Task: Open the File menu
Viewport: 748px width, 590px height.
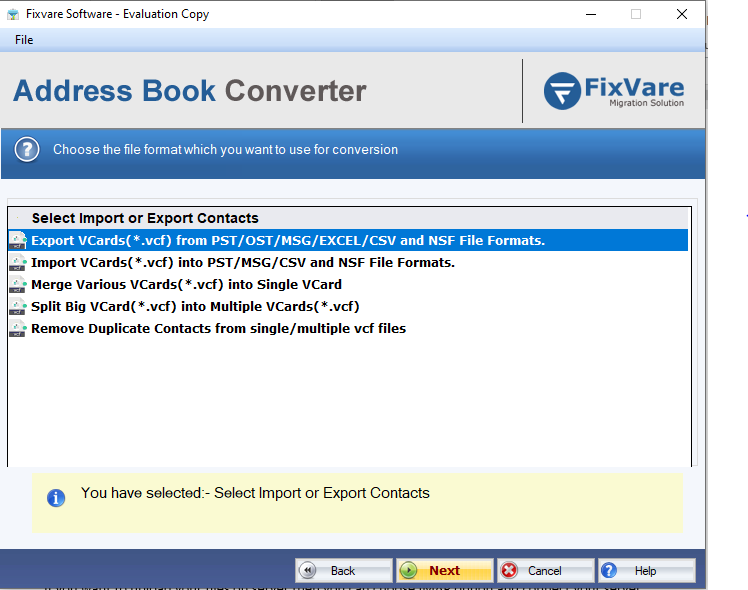Action: point(24,40)
